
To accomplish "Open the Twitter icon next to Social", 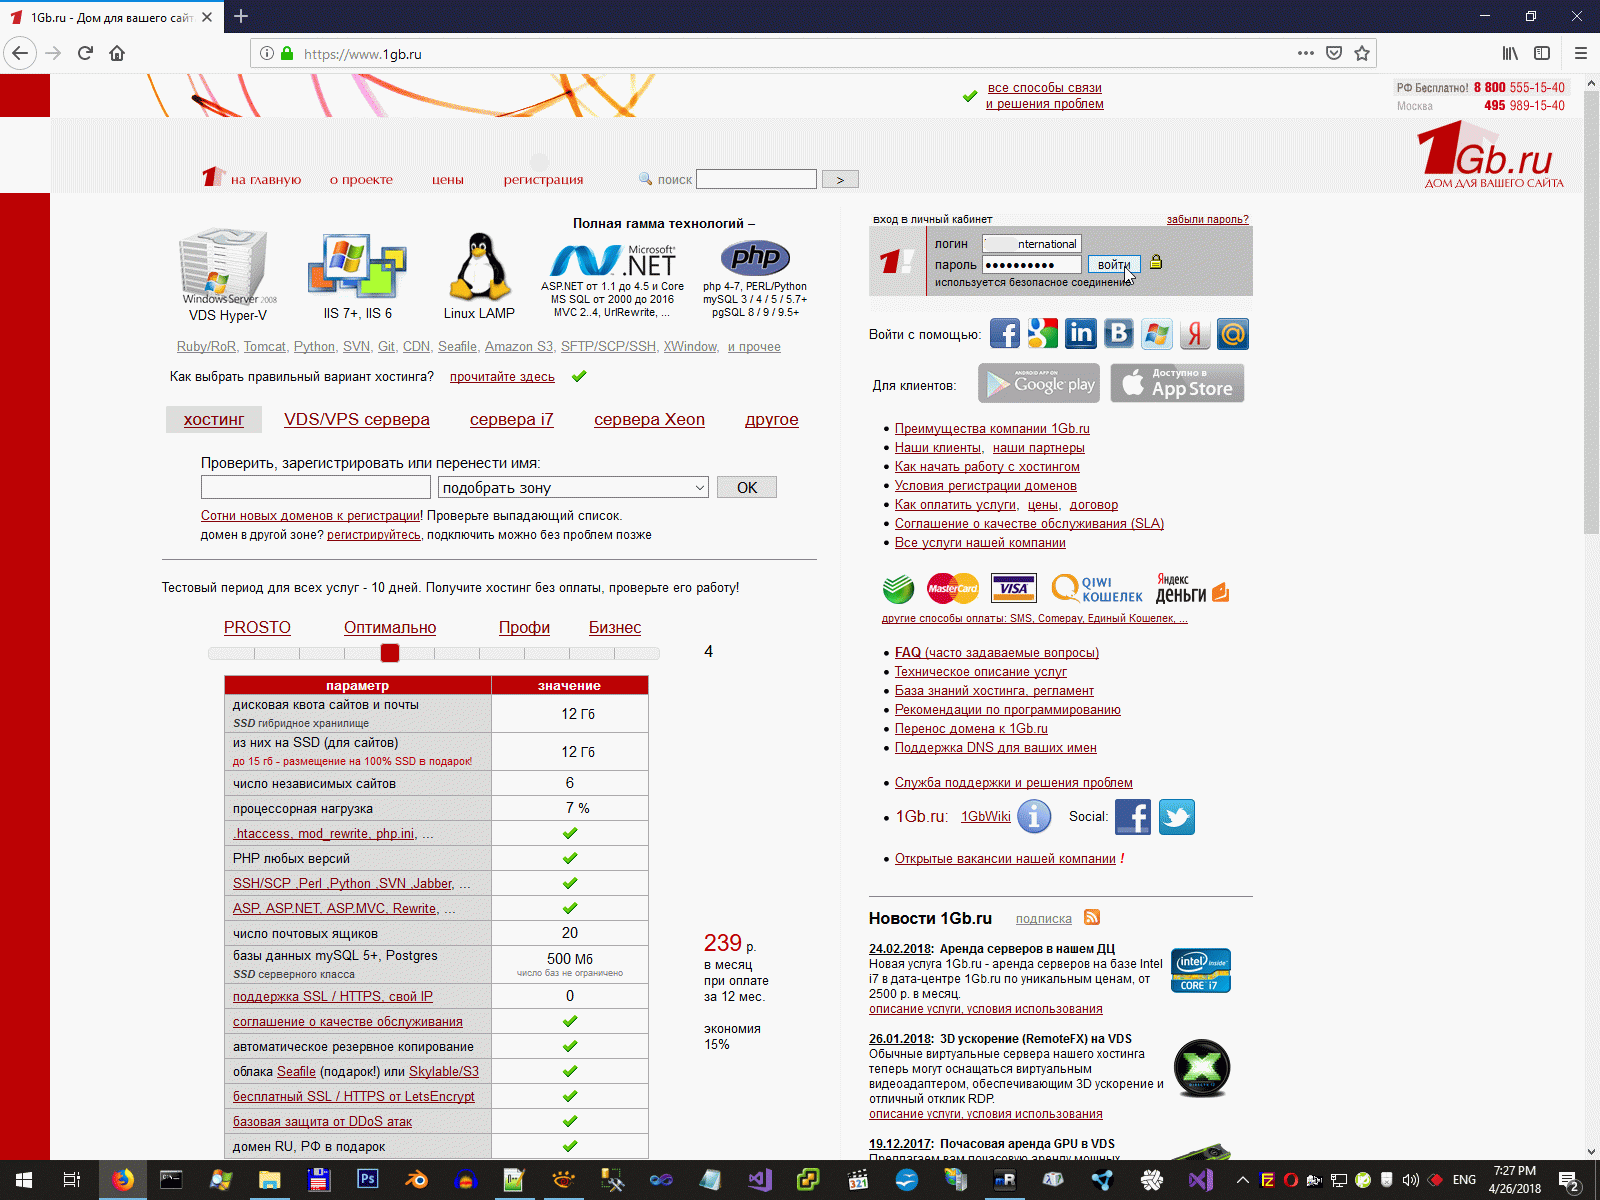I will [1177, 817].
